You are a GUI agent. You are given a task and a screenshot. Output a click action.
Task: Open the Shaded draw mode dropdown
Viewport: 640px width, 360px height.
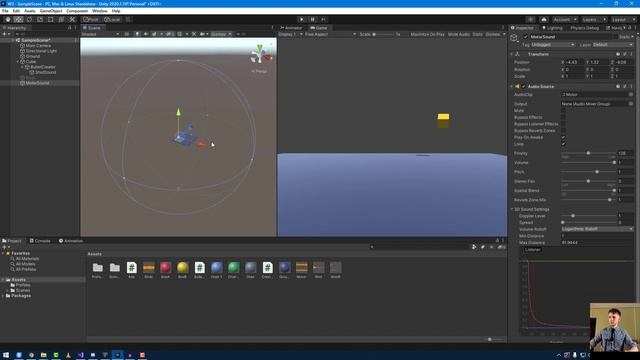100,34
